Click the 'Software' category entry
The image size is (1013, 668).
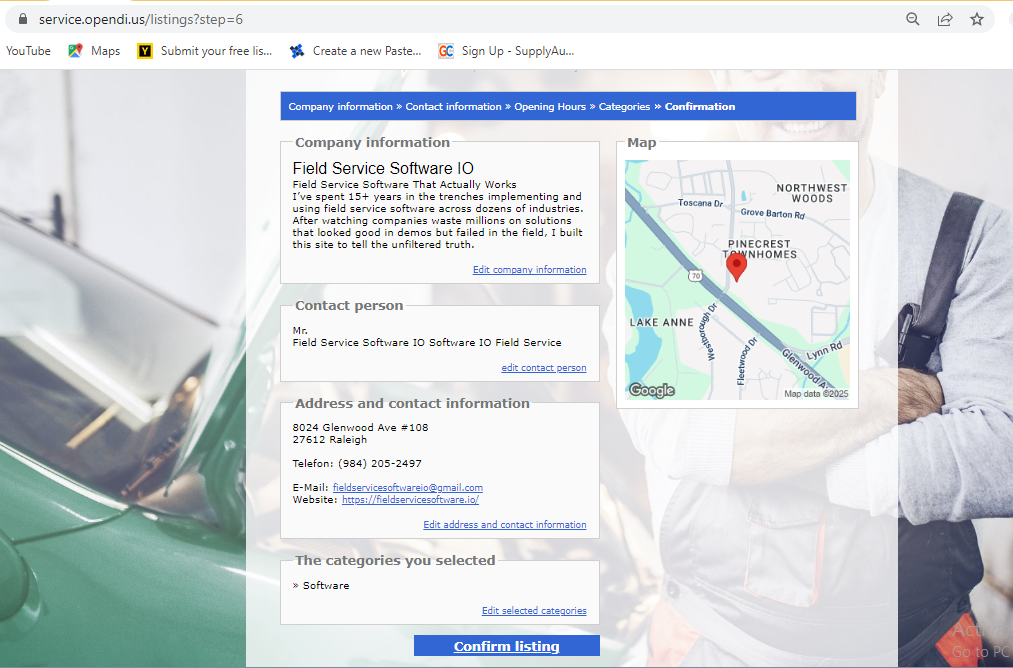[326, 585]
